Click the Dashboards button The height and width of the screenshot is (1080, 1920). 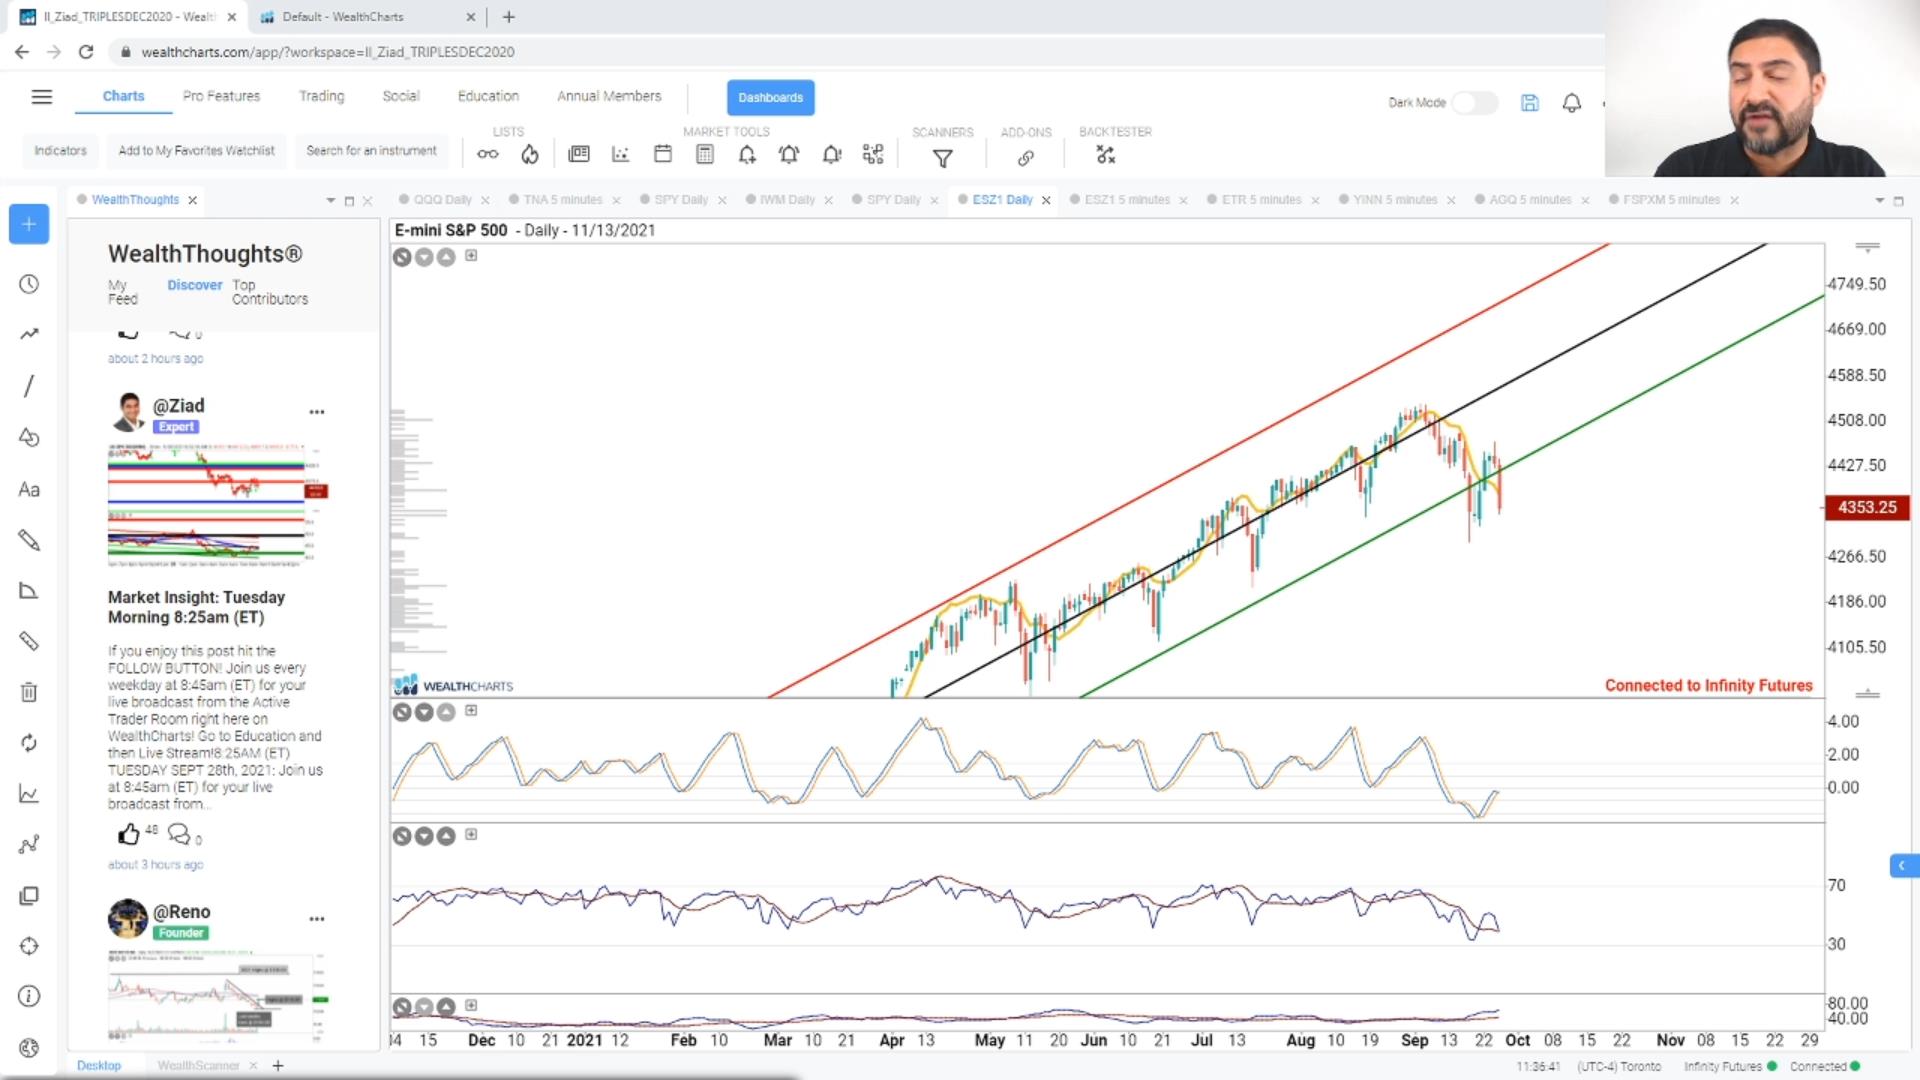(x=770, y=97)
